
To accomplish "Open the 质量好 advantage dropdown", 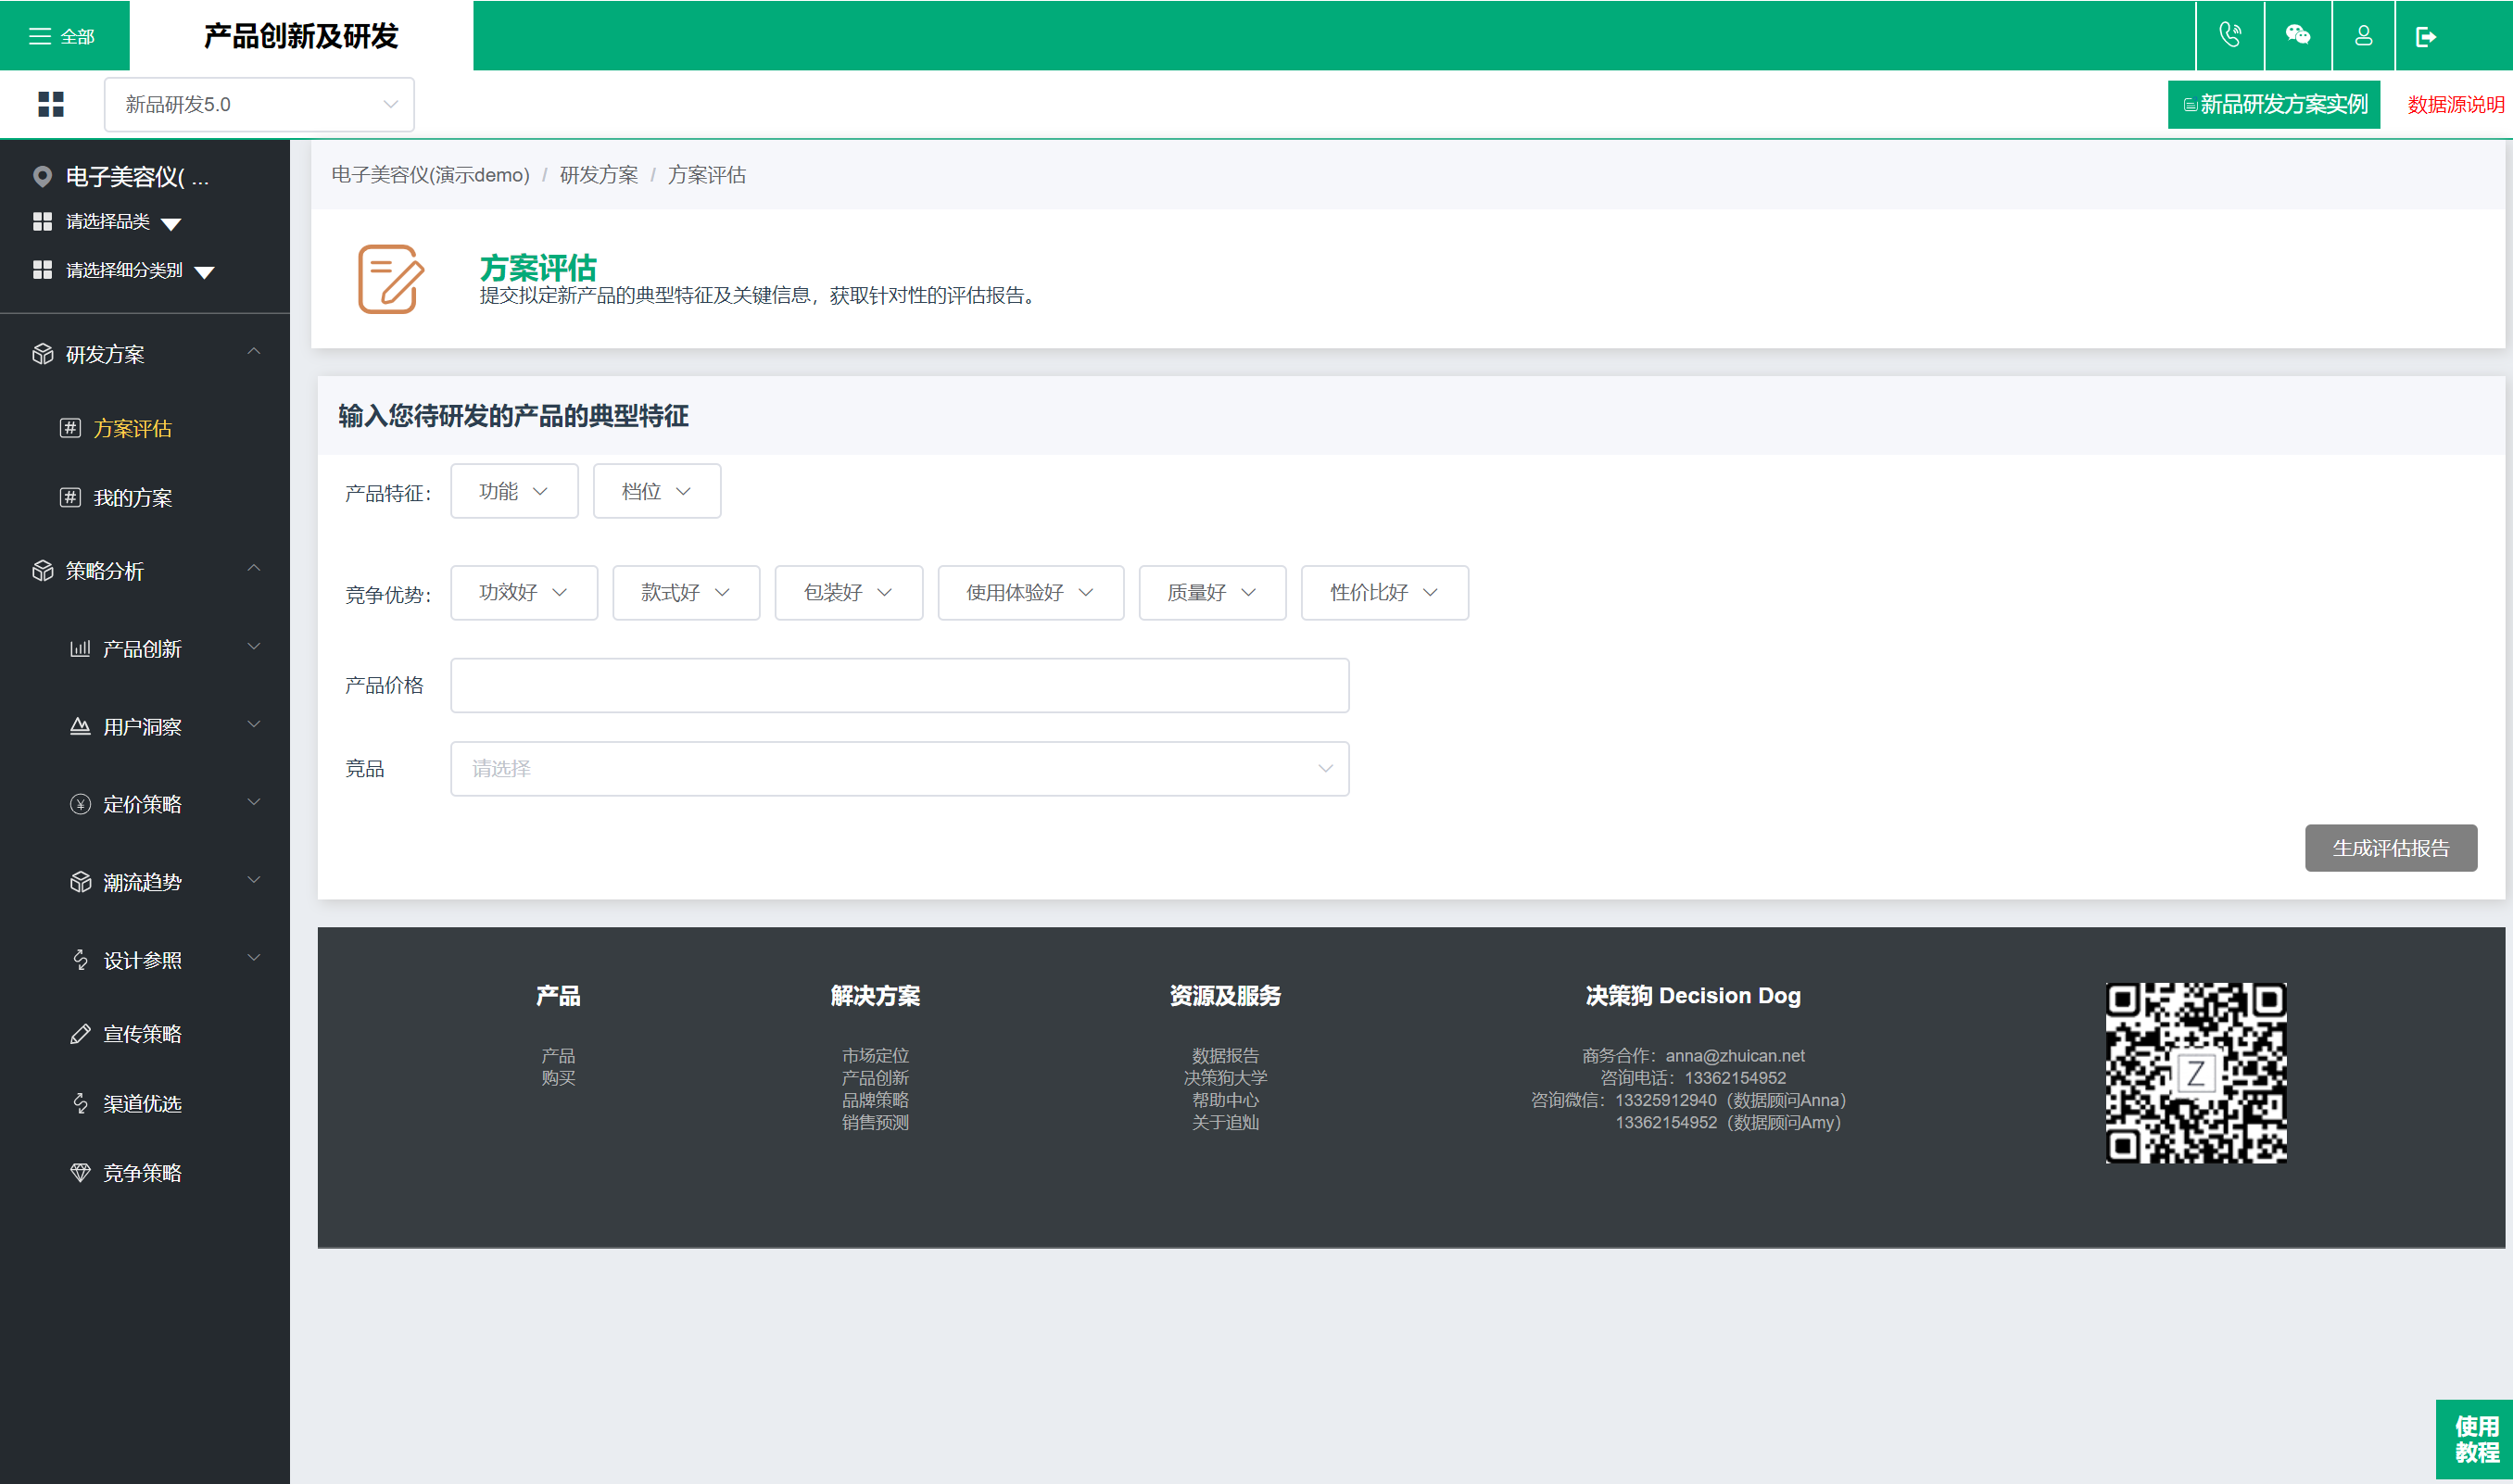I will pyautogui.click(x=1212, y=593).
